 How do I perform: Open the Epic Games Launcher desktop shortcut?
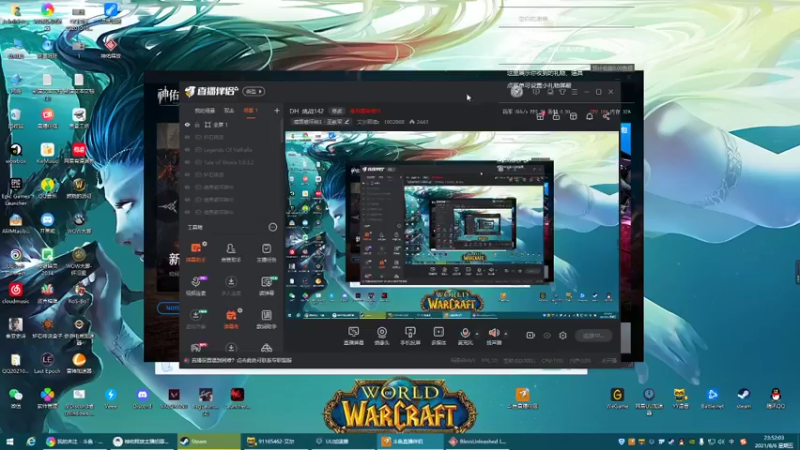(16, 192)
